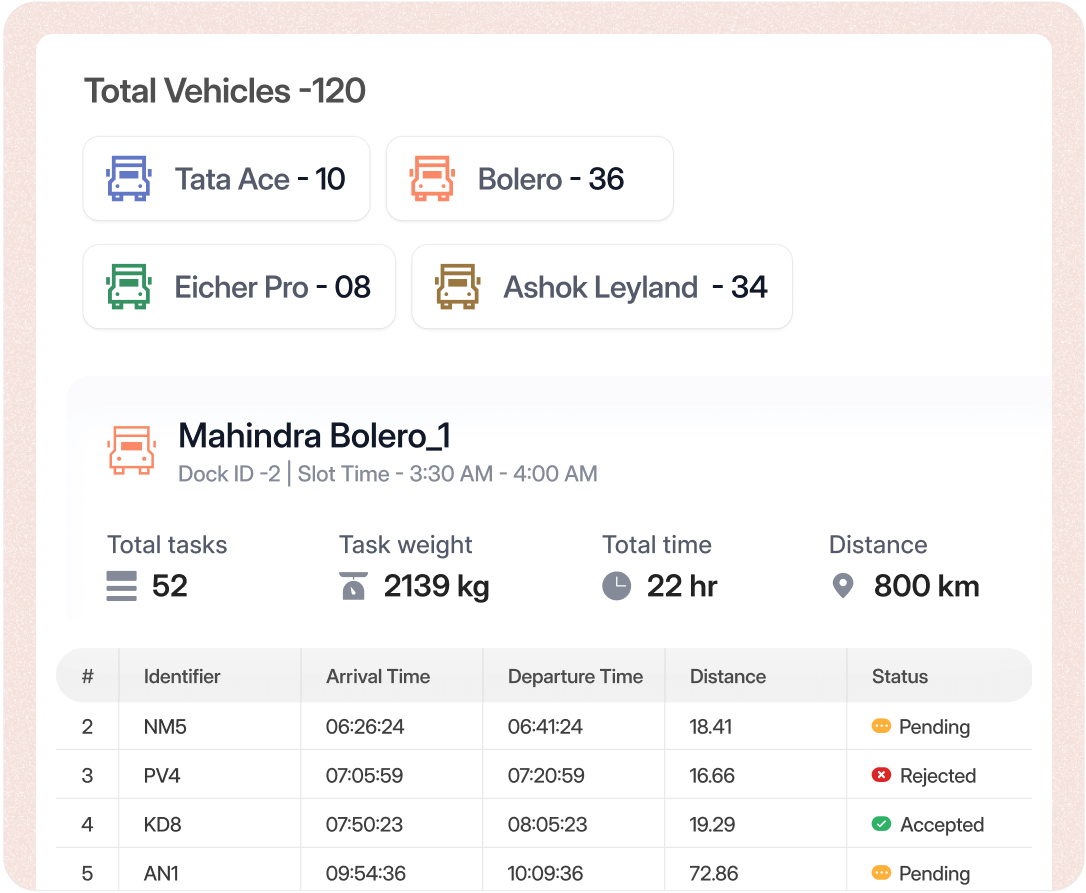The image size is (1086, 893).
Task: Click the Total Vehicles -120 heading
Action: pos(224,91)
